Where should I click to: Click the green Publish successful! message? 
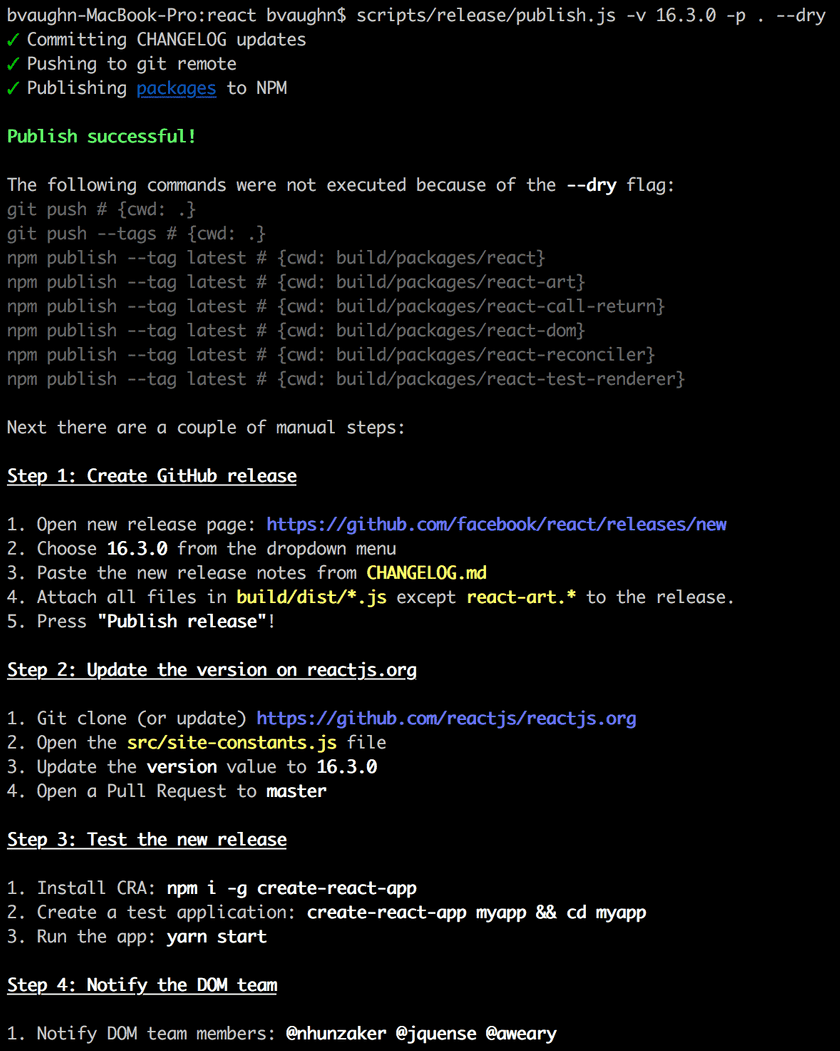pos(101,136)
